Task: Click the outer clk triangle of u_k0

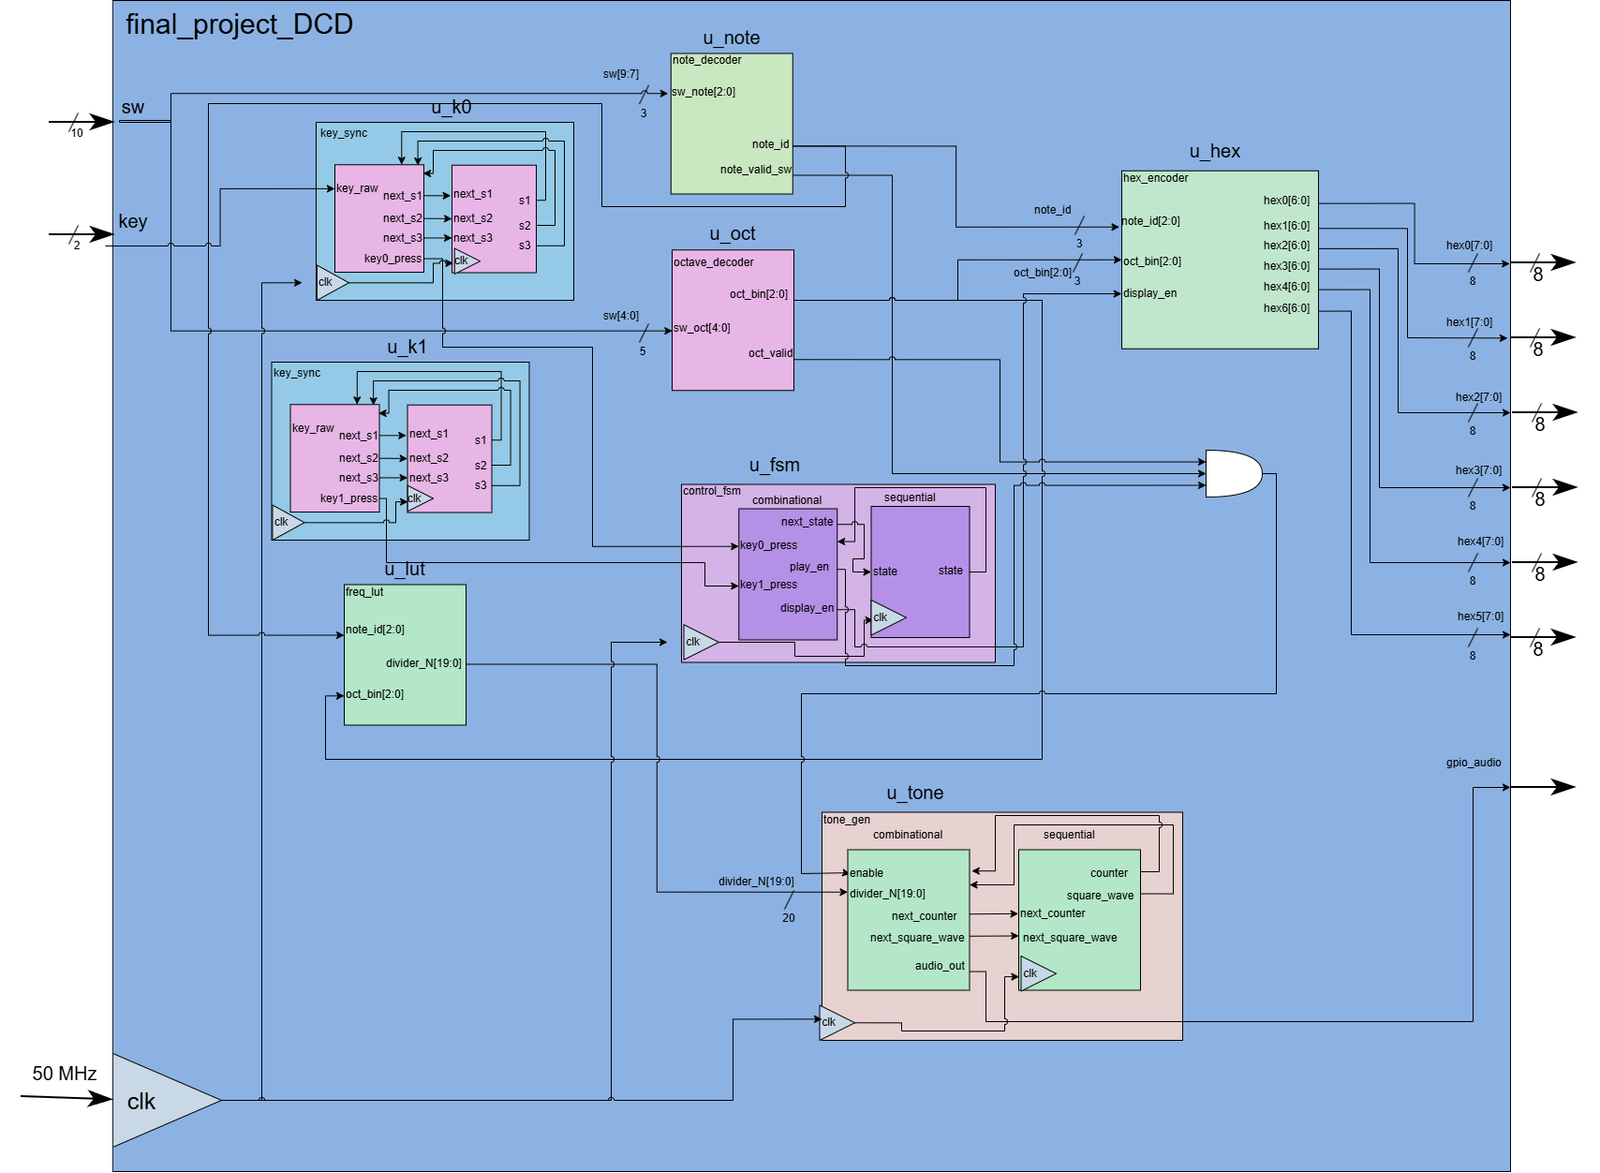Action: 332,282
